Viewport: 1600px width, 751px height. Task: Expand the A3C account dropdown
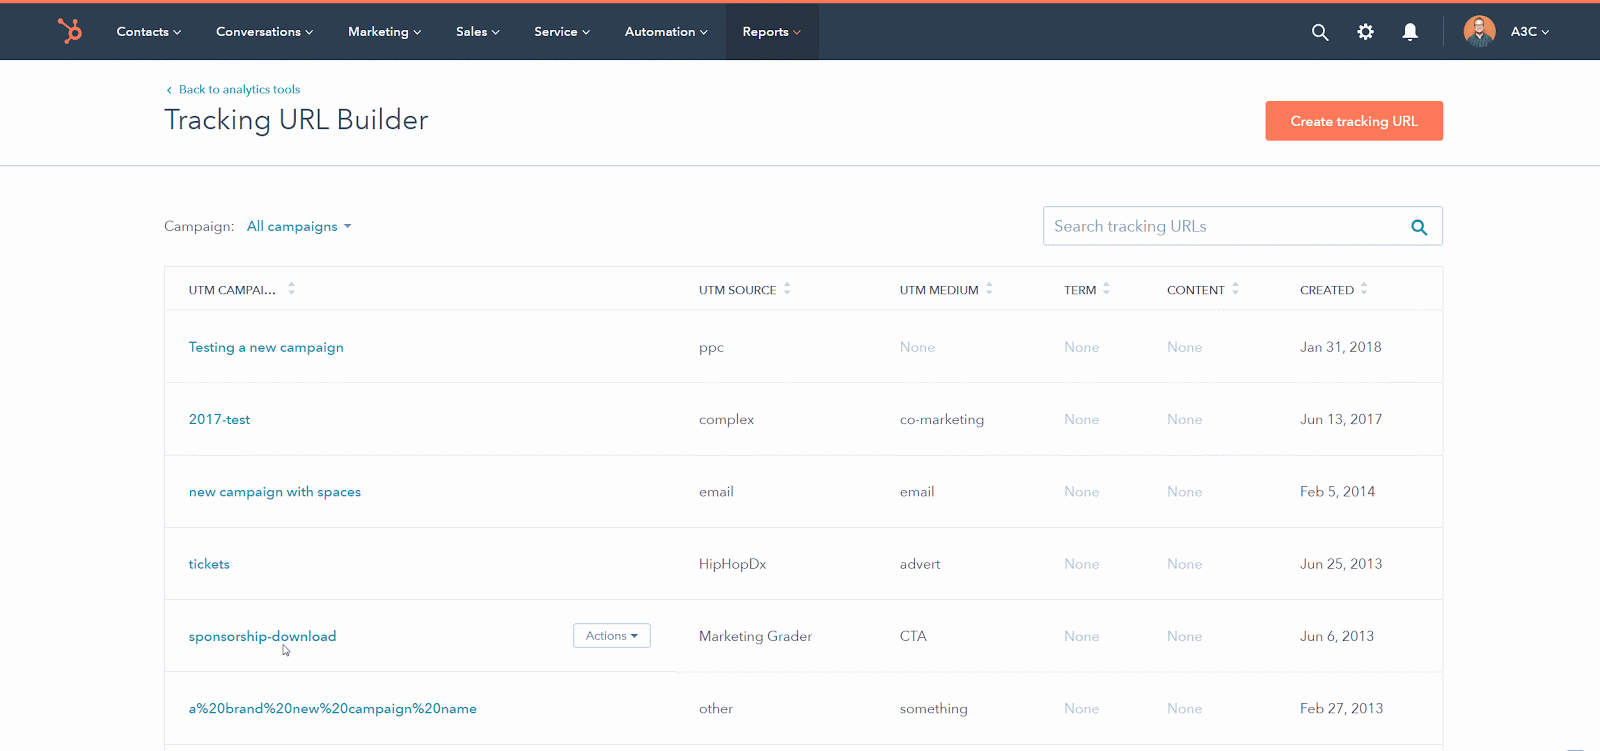tap(1530, 32)
